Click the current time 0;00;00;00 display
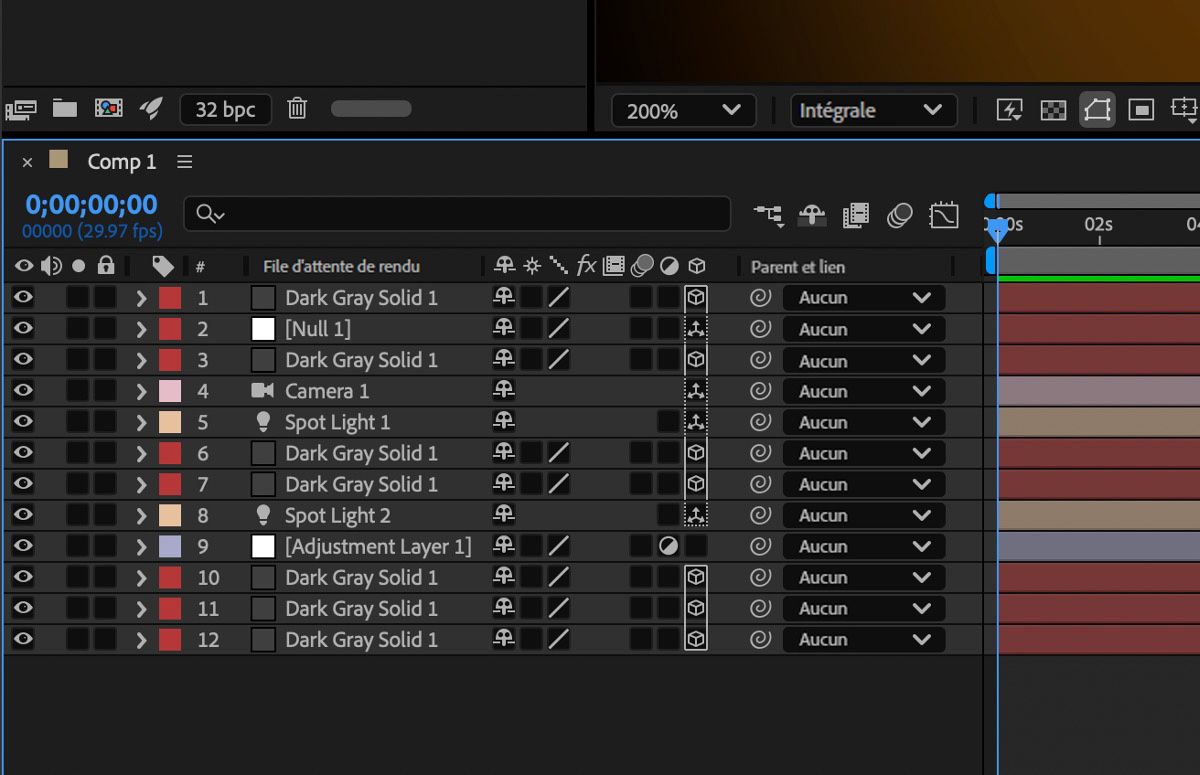 click(x=91, y=205)
